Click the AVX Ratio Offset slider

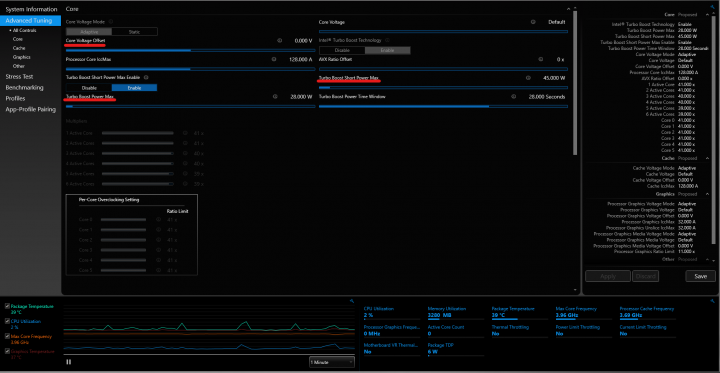pos(443,69)
